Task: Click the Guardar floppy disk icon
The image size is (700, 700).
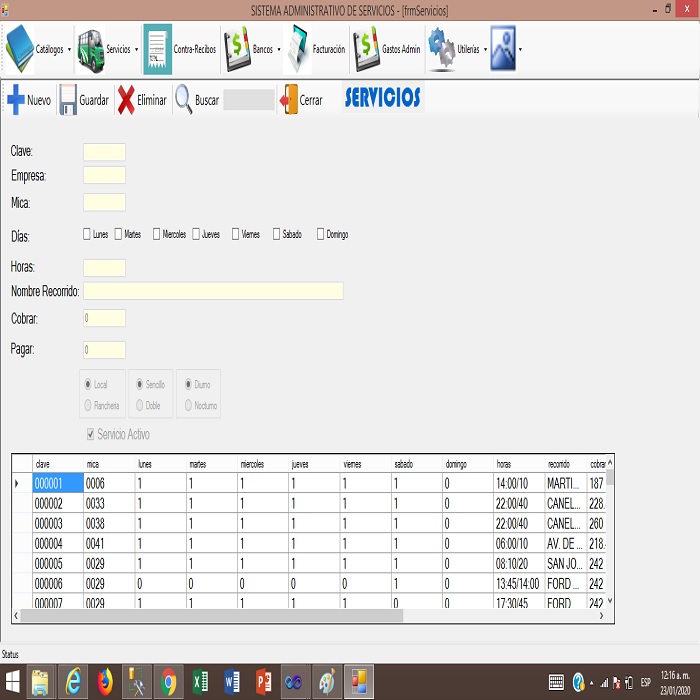Action: coord(68,100)
